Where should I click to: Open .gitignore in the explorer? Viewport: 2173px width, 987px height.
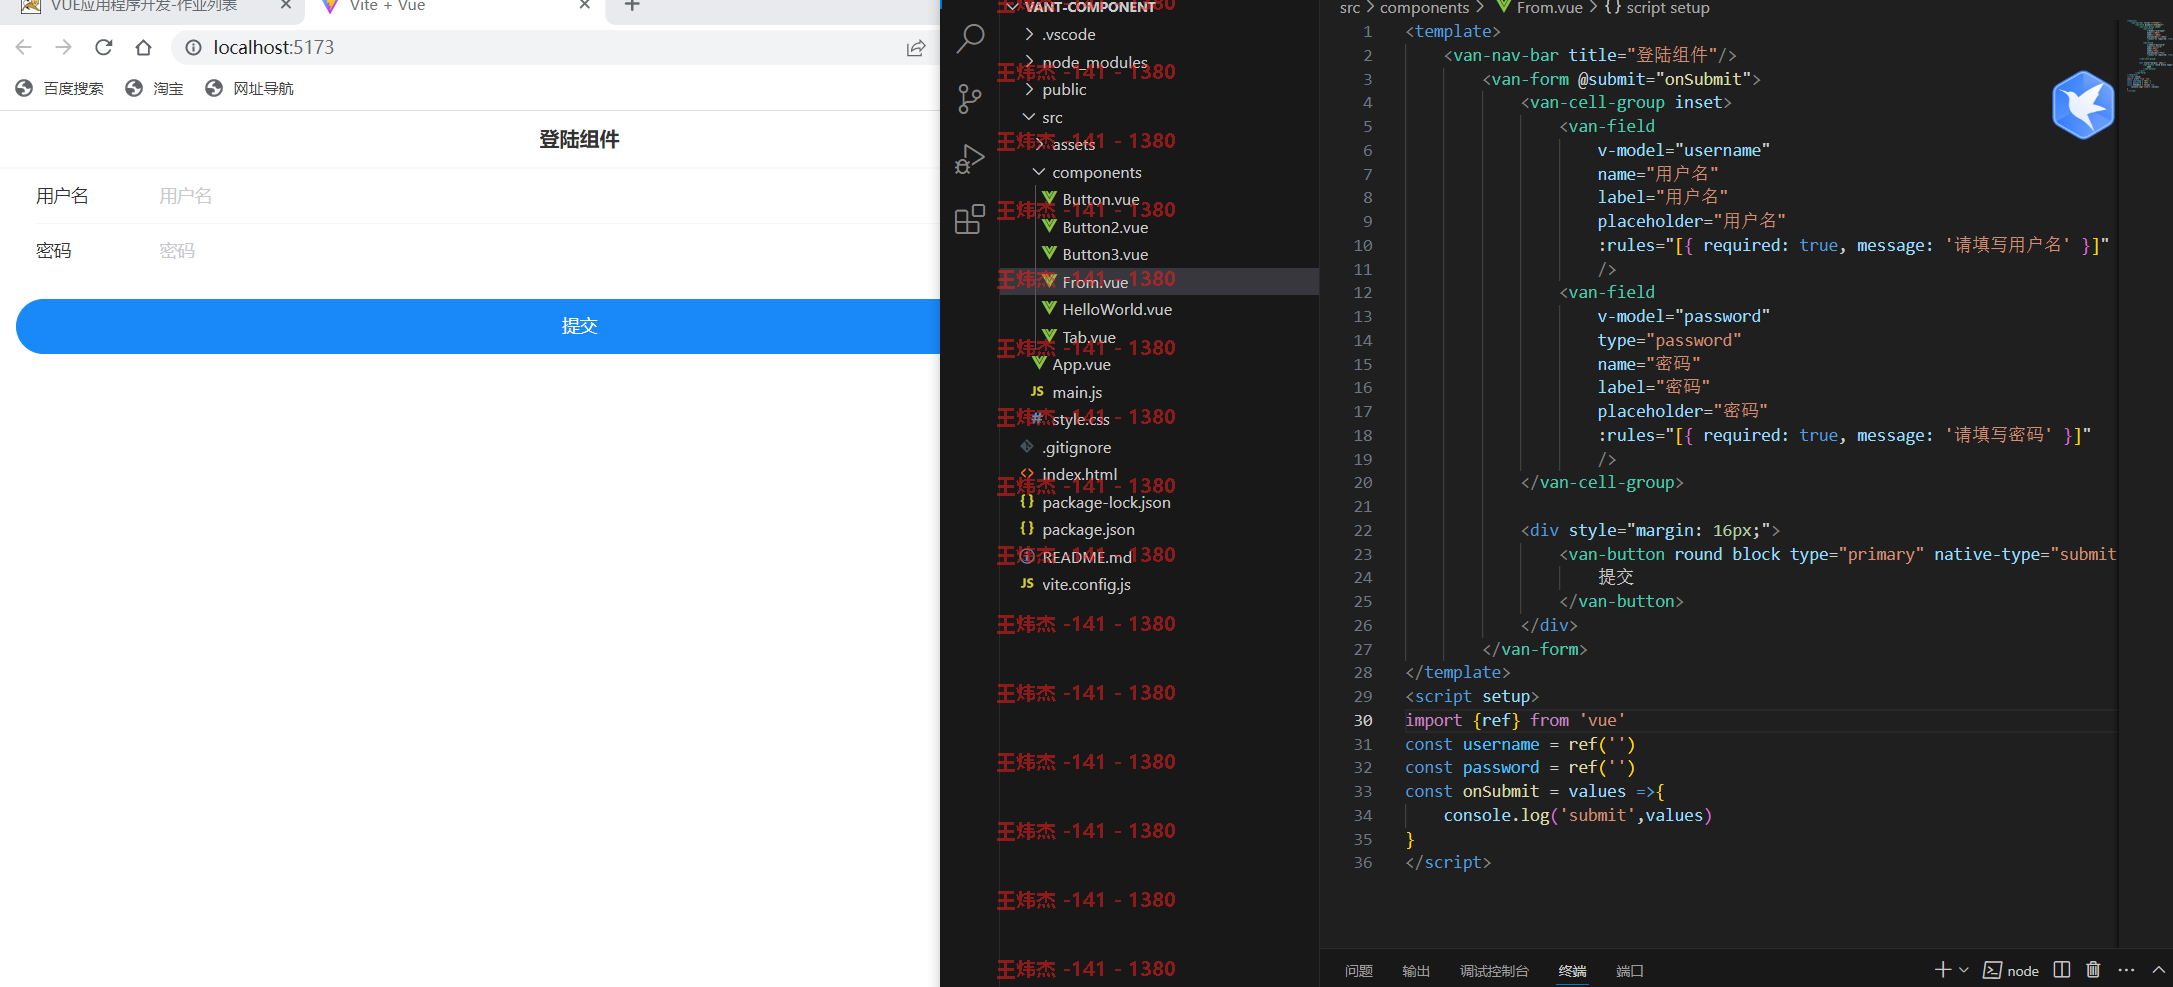pyautogui.click(x=1076, y=448)
